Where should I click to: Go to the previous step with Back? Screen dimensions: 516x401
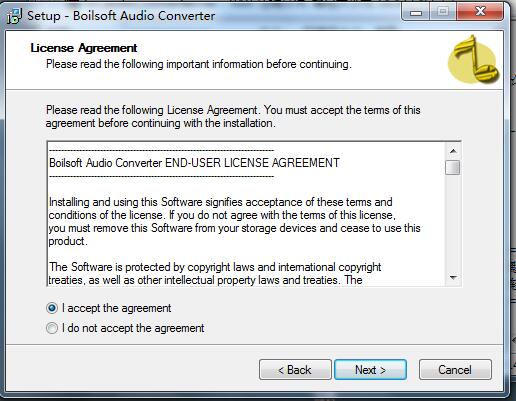click(295, 370)
